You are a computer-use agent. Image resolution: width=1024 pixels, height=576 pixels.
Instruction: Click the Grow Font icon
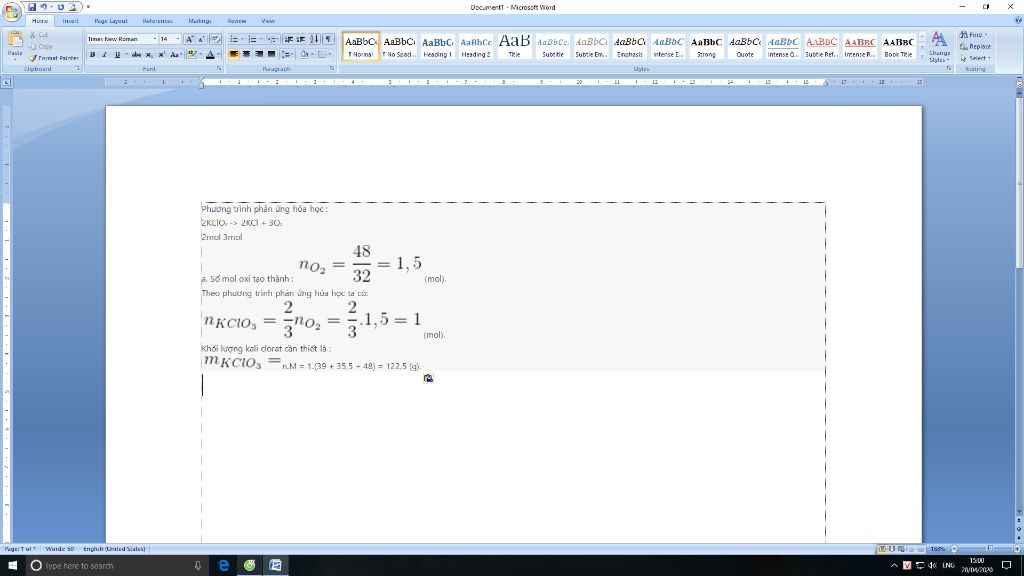point(189,39)
